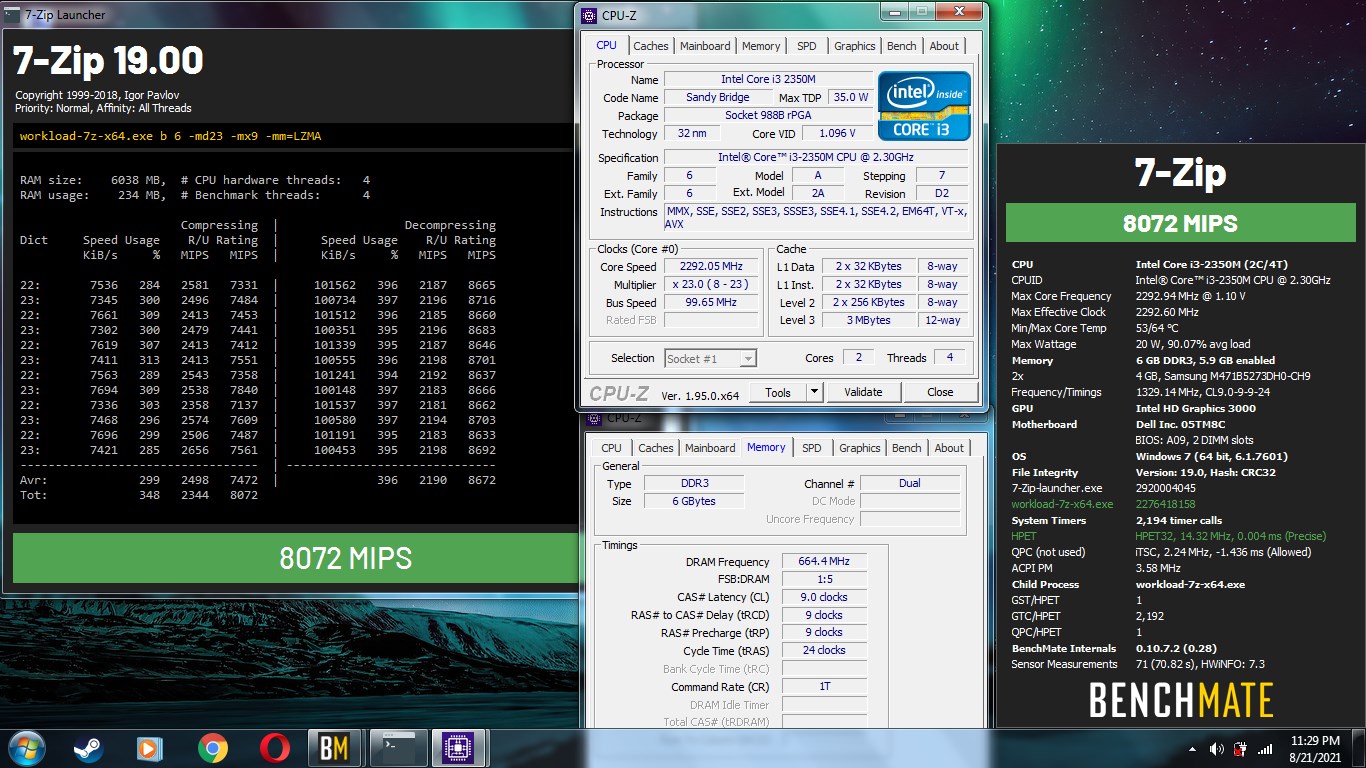Open the Memory tab in front CPU-Z window
Image resolution: width=1366 pixels, height=768 pixels.
pyautogui.click(x=761, y=46)
